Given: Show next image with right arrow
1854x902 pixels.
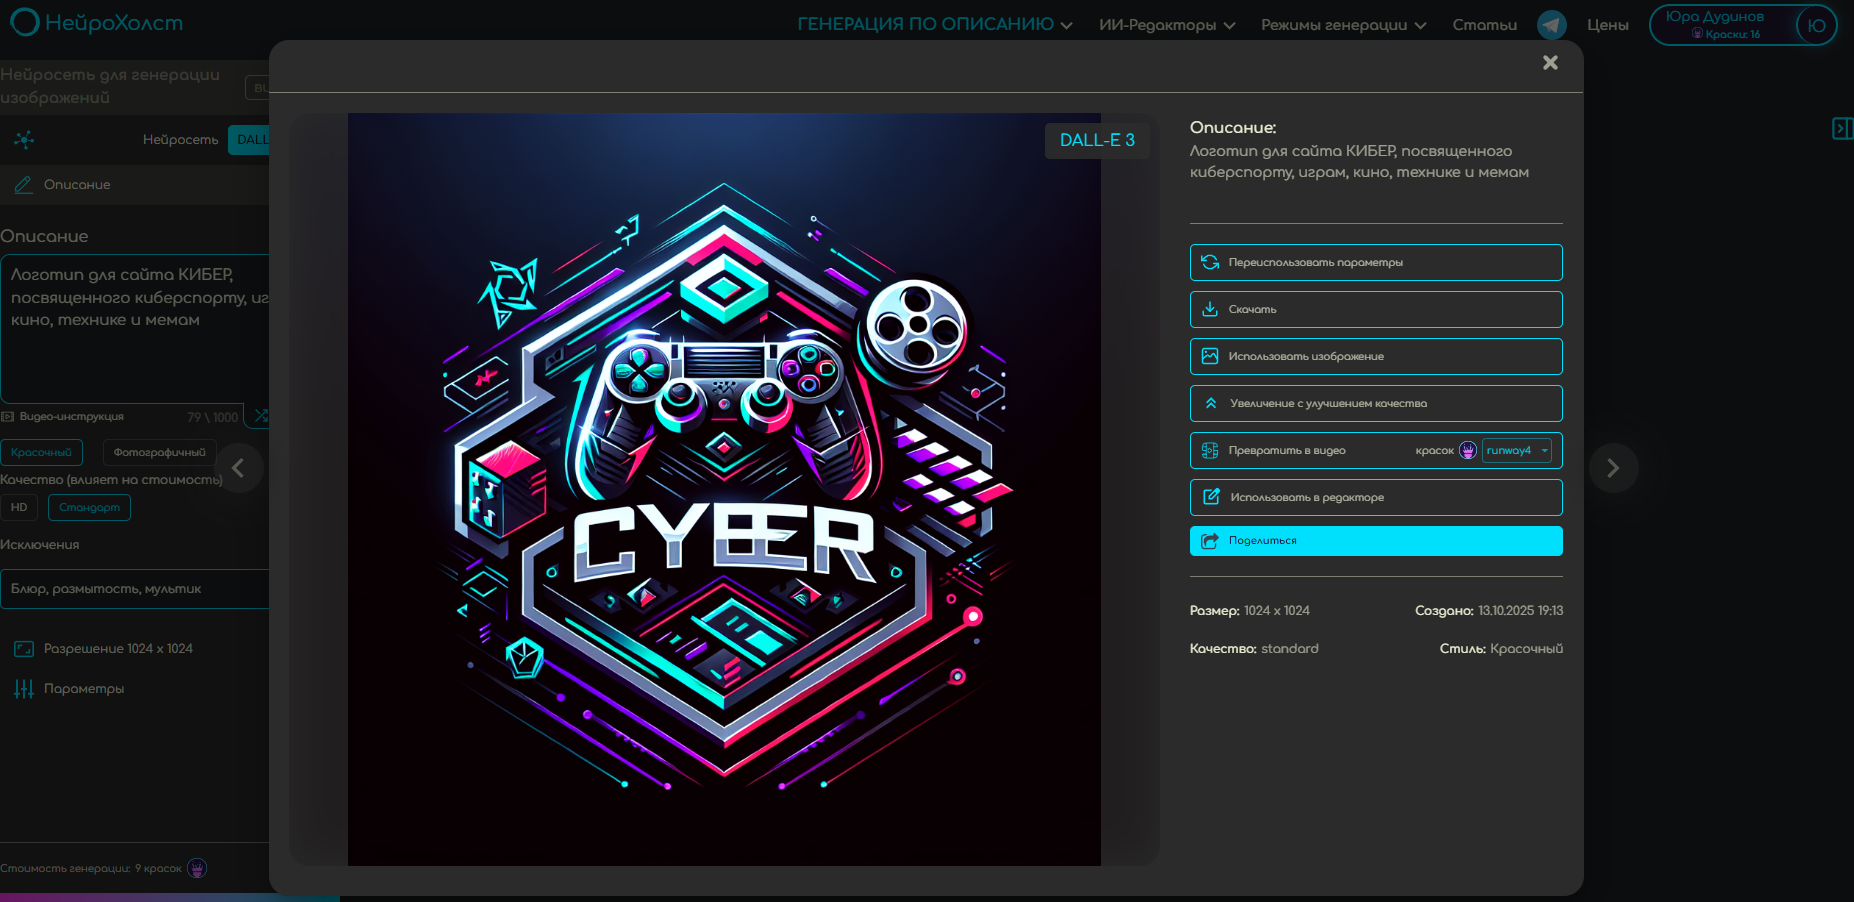Looking at the screenshot, I should click(1612, 468).
